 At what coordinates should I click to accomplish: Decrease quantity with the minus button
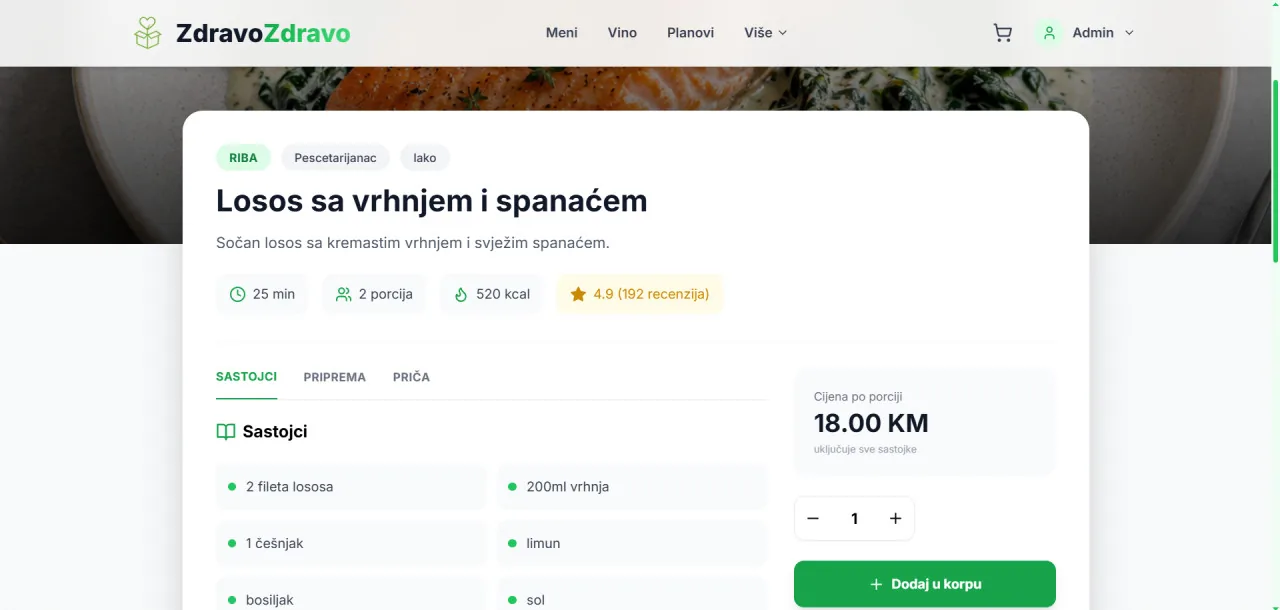point(813,518)
